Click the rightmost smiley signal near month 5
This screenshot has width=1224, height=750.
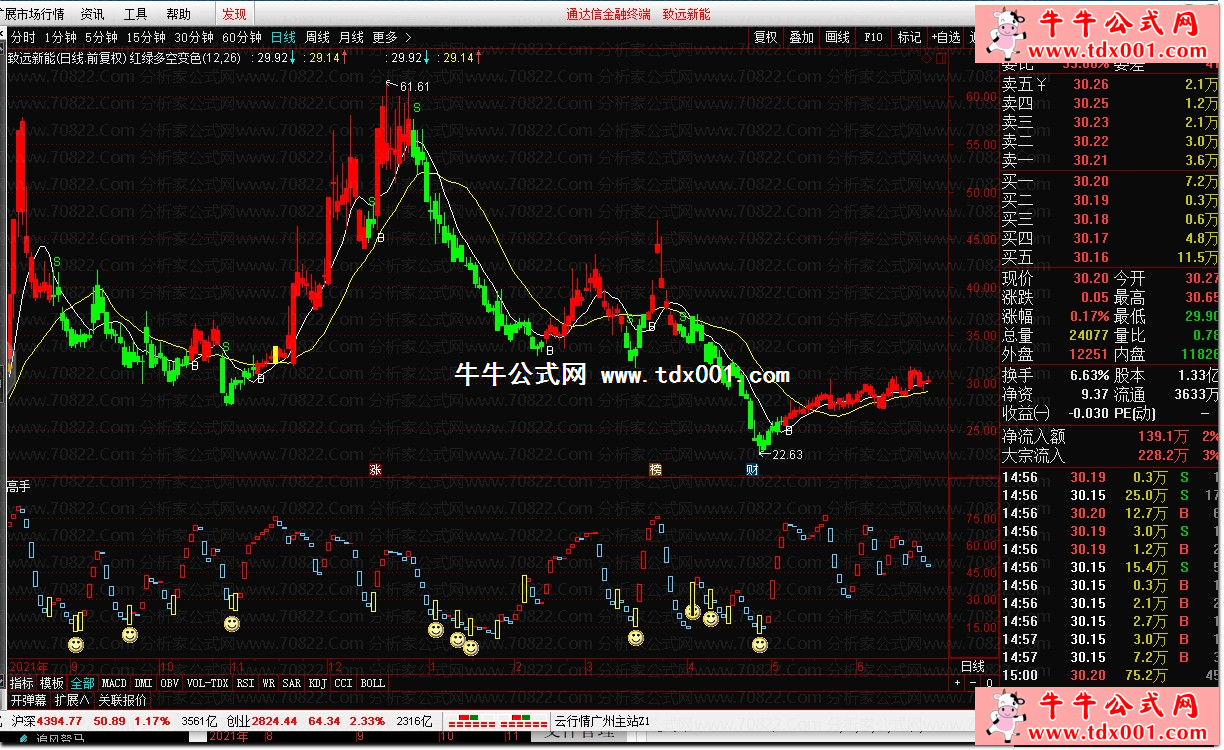click(760, 645)
